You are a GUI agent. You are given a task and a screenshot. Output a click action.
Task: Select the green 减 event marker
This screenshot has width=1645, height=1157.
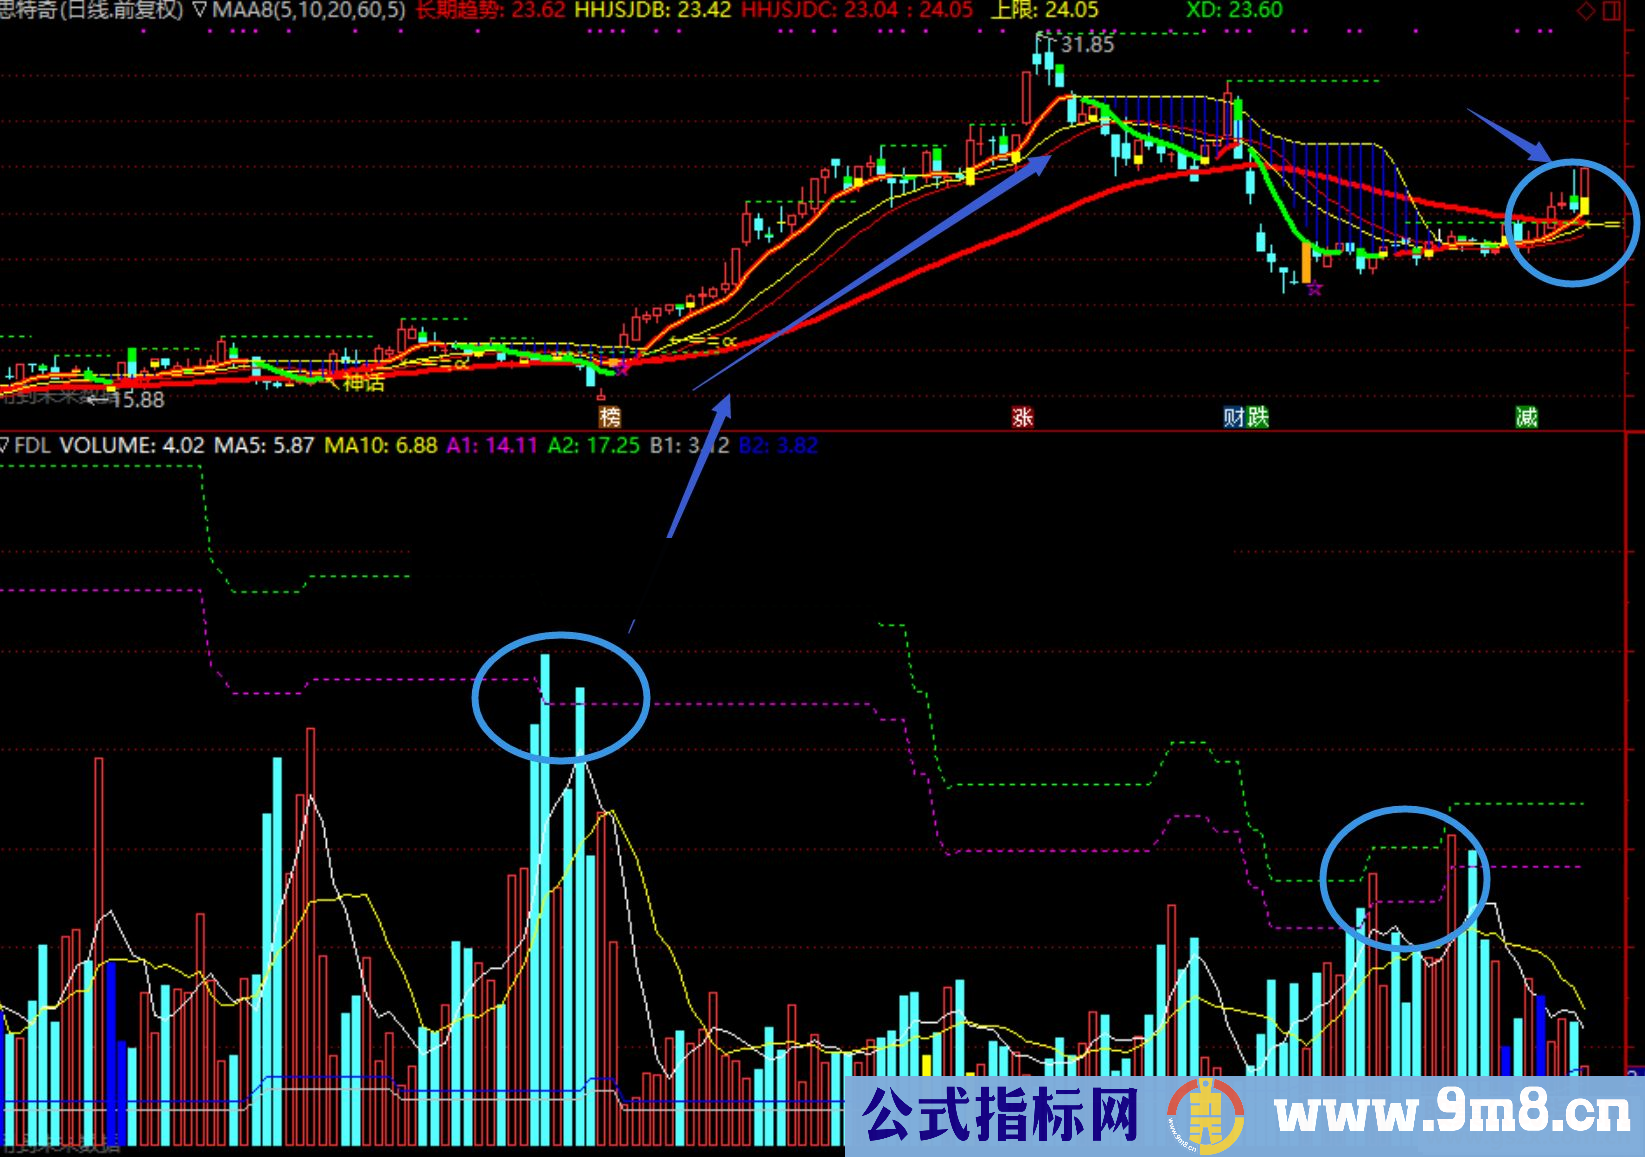(x=1526, y=417)
